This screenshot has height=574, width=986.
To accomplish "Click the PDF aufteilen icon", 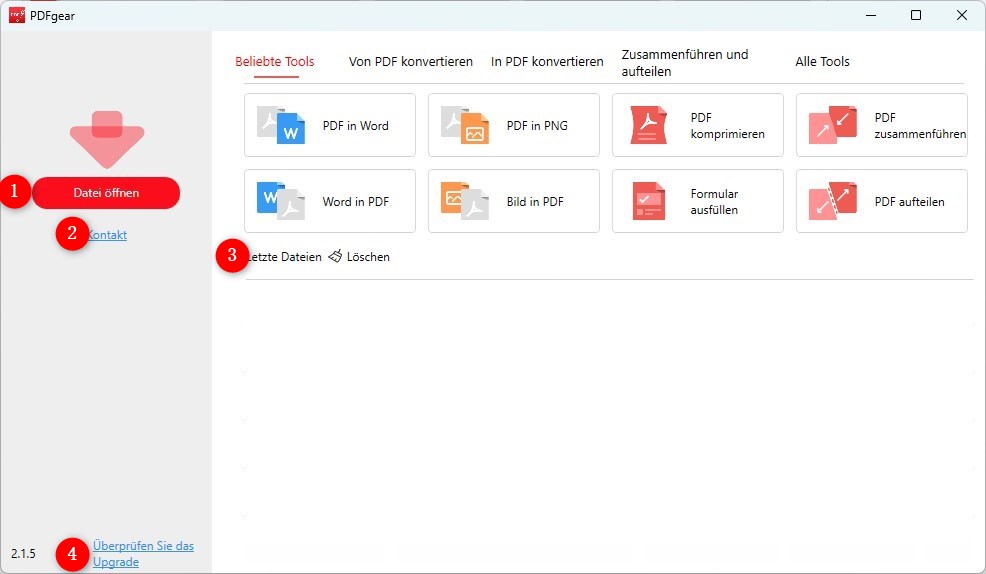I will (x=833, y=201).
